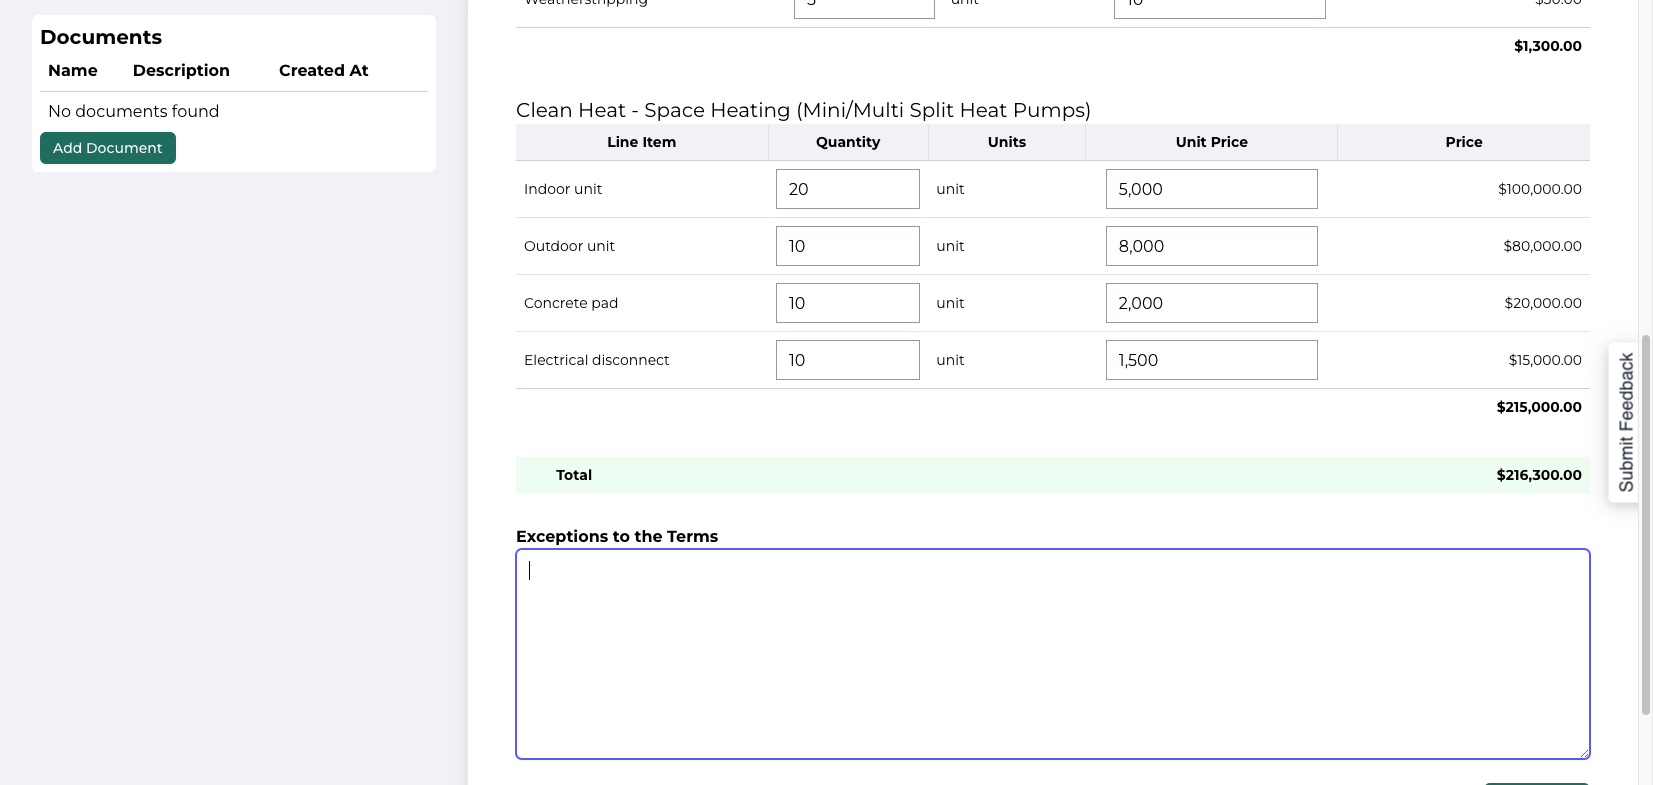This screenshot has height=785, width=1653.
Task: Click the Units column header
Action: click(1007, 142)
